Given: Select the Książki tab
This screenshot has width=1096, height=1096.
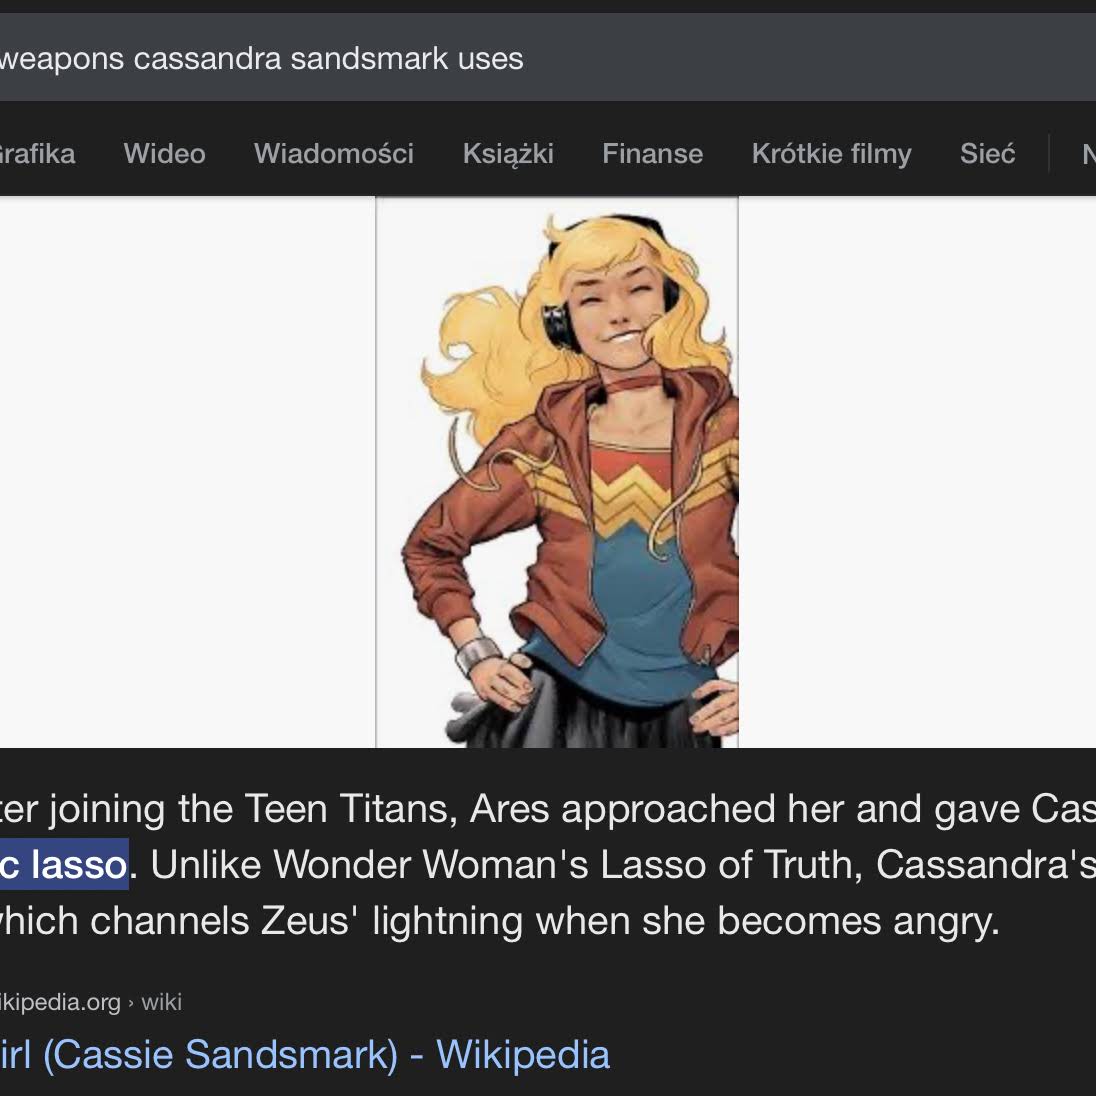Looking at the screenshot, I should click(508, 154).
